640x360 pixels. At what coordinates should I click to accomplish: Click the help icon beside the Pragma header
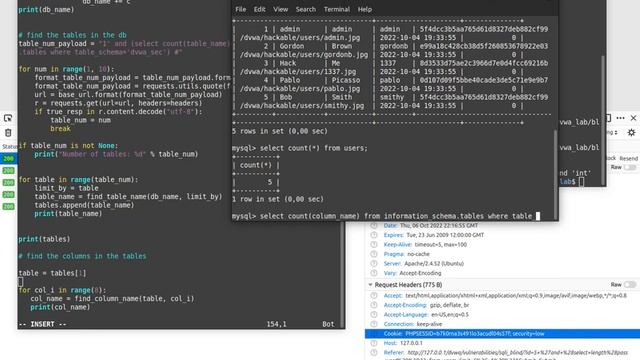click(x=374, y=254)
